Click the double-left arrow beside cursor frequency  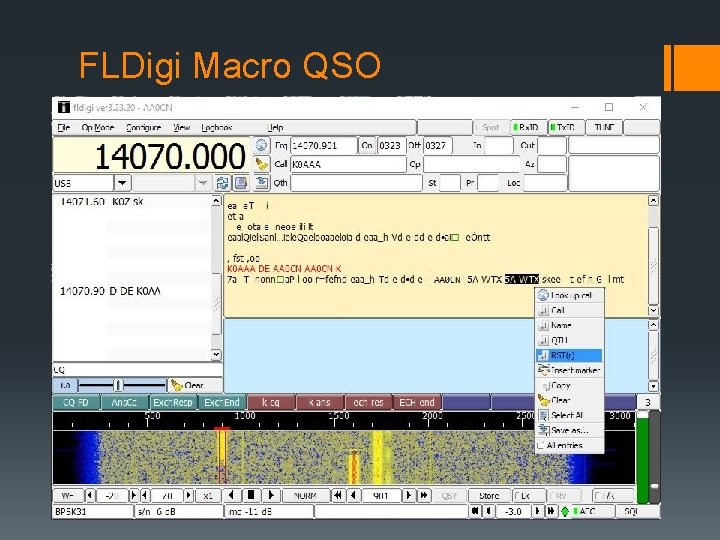point(338,495)
